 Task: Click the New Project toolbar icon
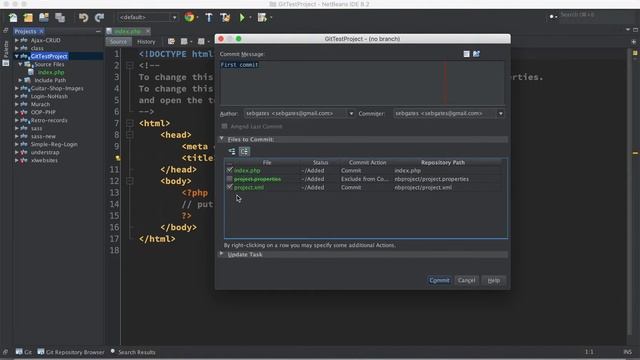click(x=28, y=18)
